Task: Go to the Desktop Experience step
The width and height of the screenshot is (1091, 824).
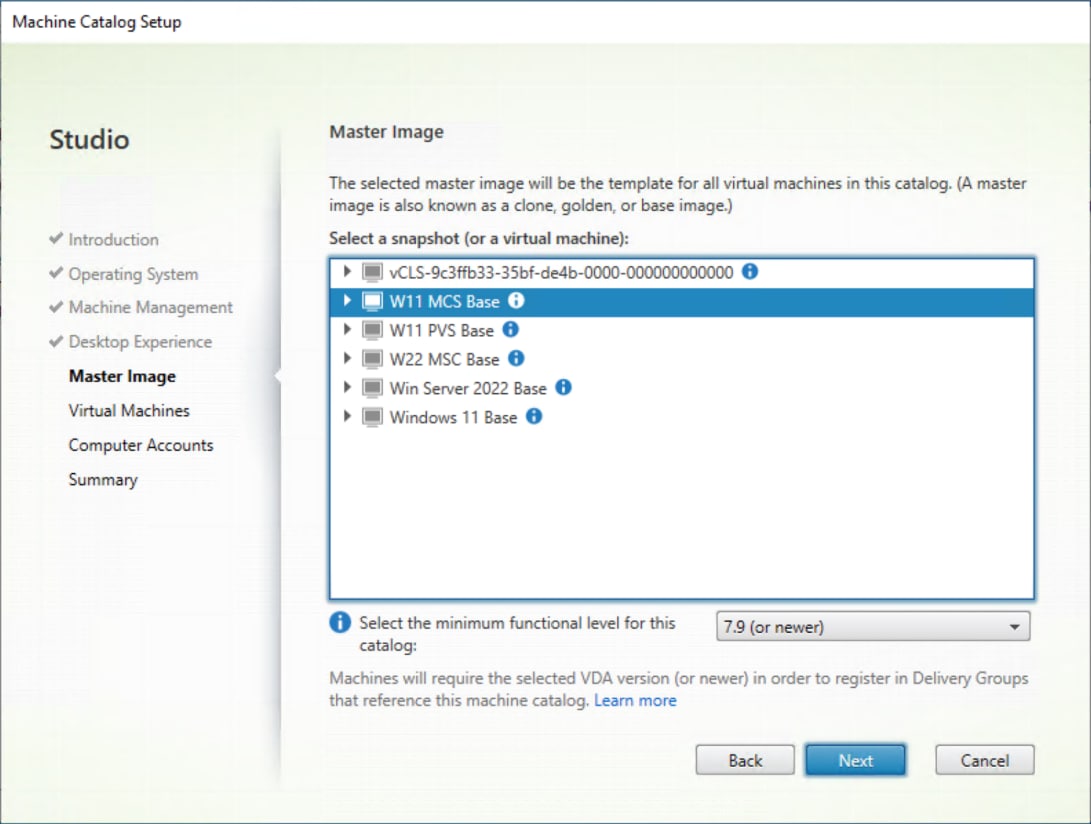Action: (140, 342)
